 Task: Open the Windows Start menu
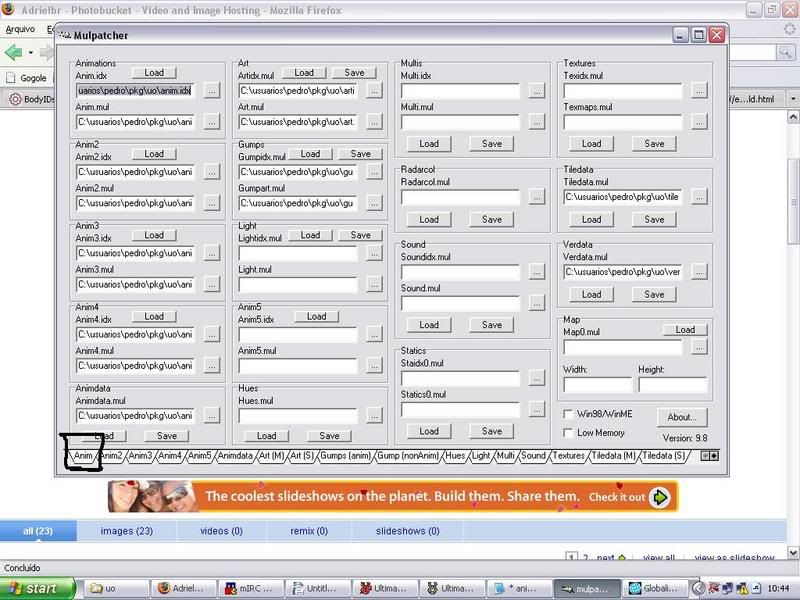click(x=36, y=589)
